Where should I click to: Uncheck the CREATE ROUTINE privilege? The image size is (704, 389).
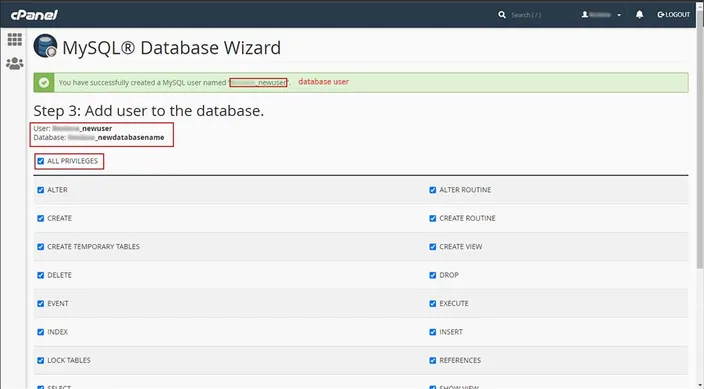click(433, 218)
